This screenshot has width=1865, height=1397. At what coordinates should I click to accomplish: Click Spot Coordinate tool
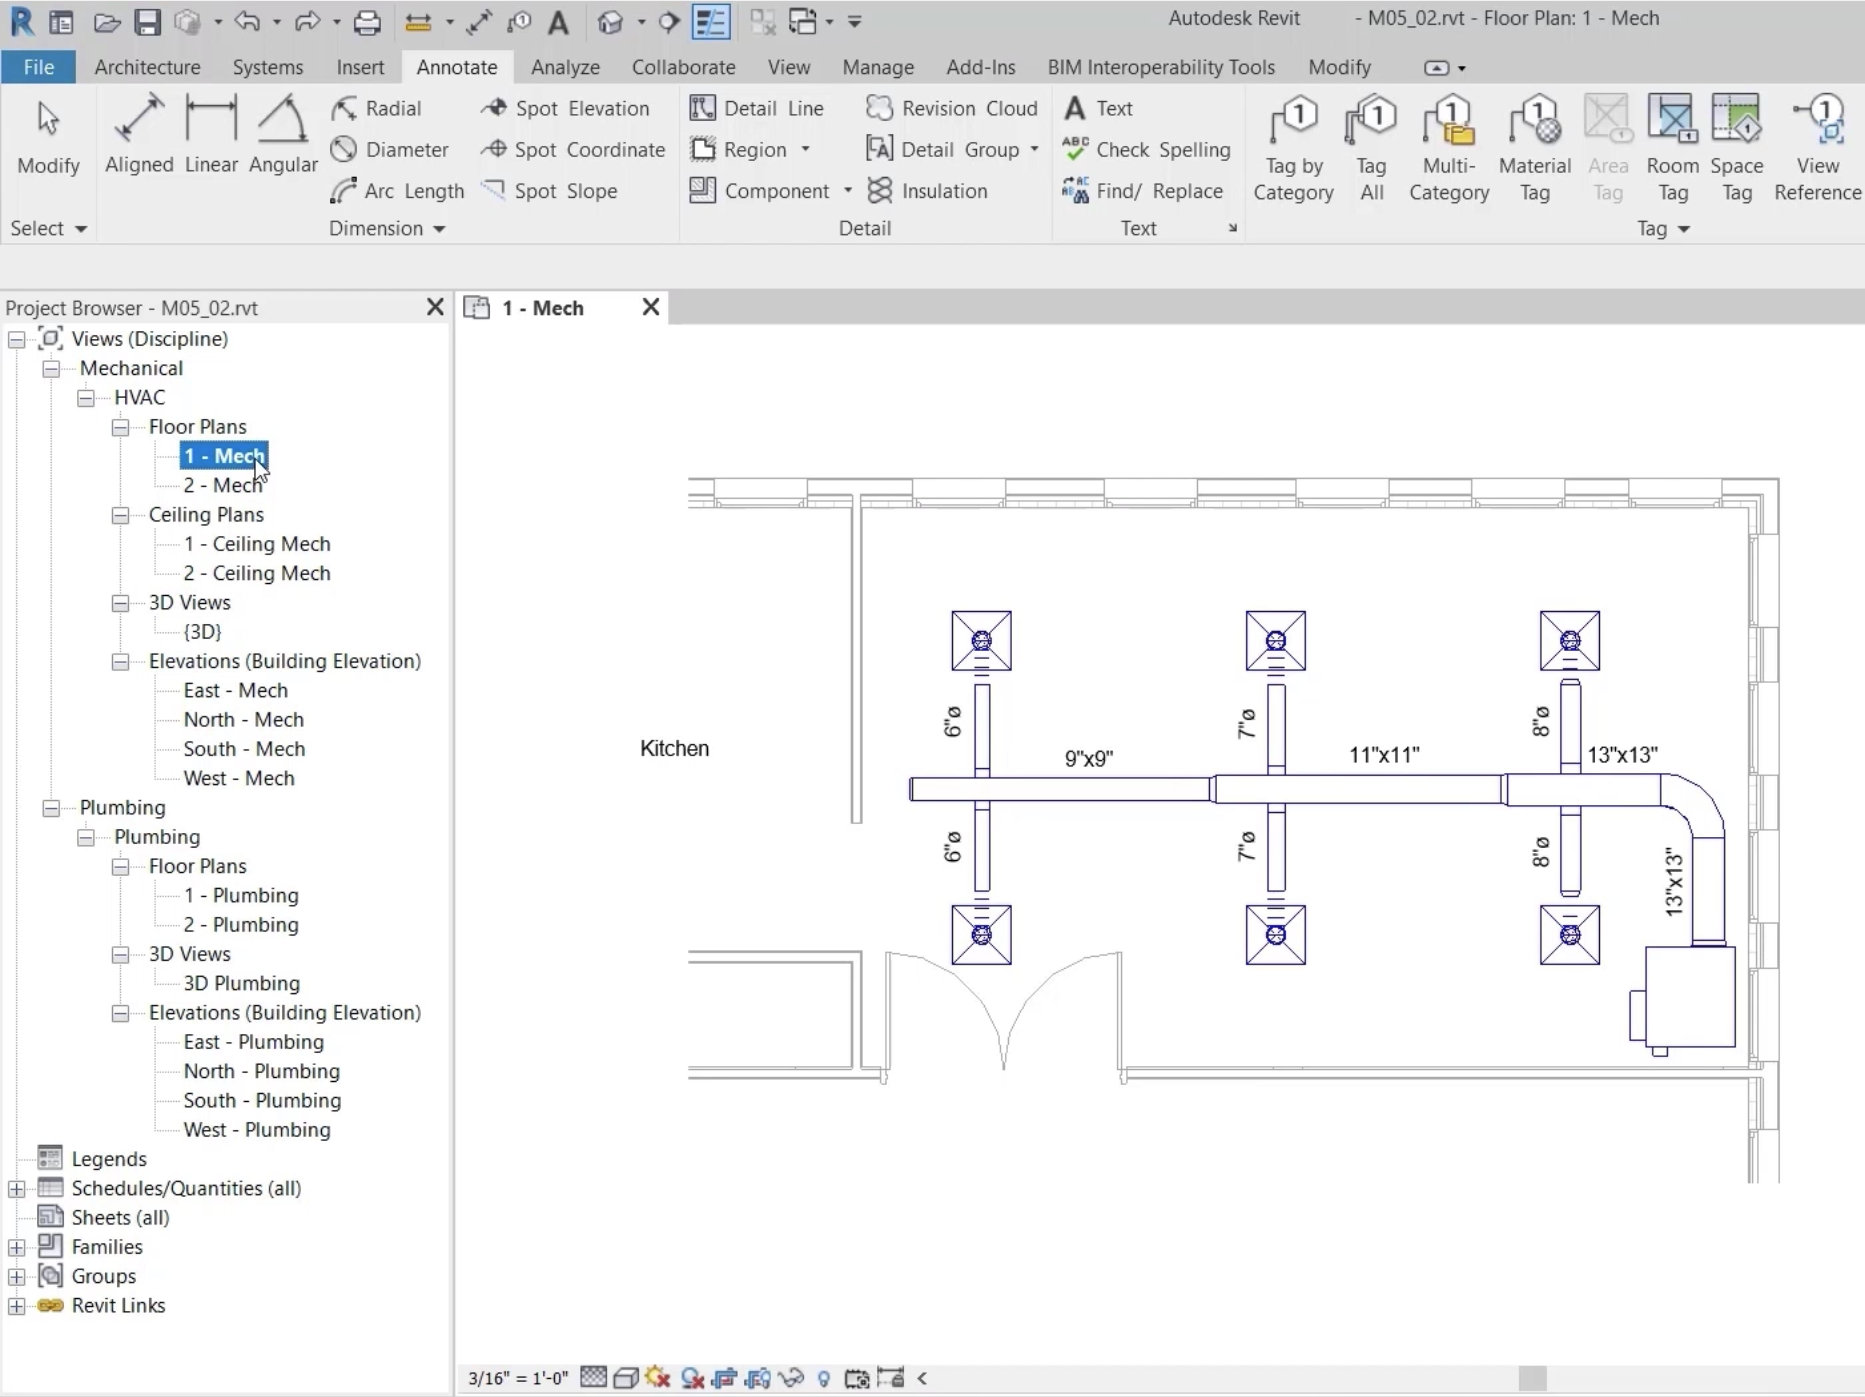[573, 149]
